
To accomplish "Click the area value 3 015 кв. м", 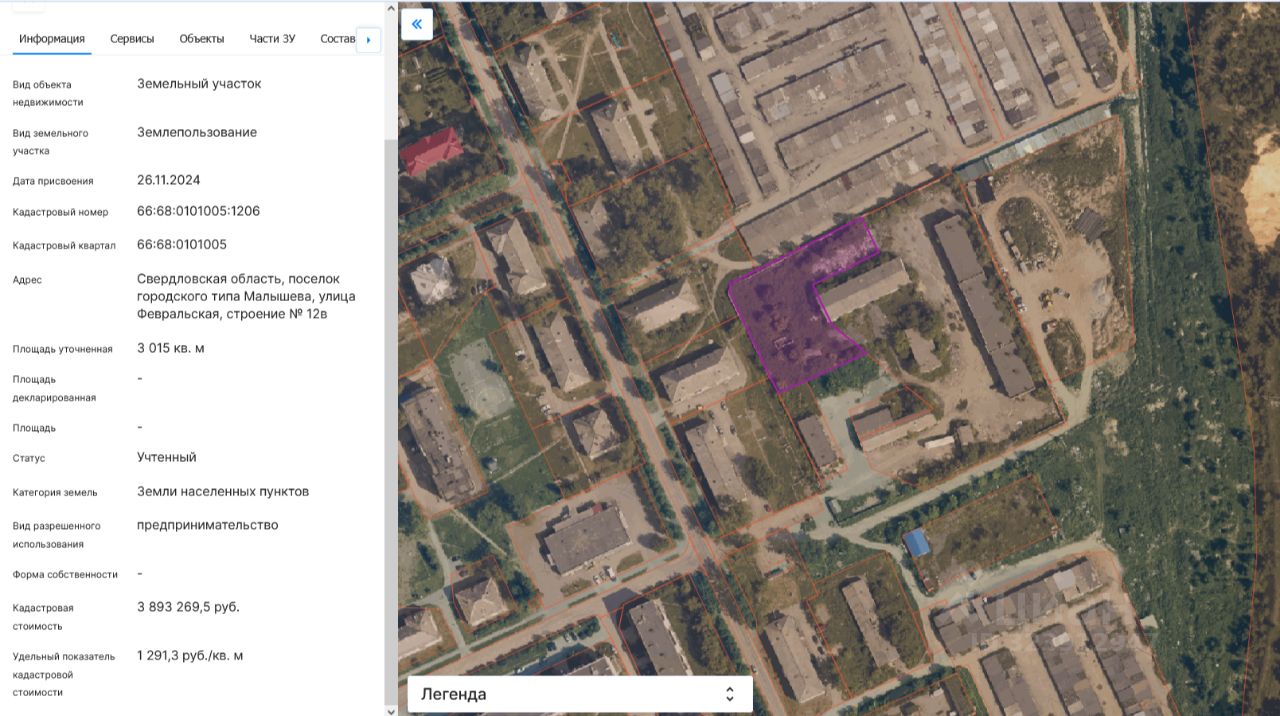I will (171, 348).
